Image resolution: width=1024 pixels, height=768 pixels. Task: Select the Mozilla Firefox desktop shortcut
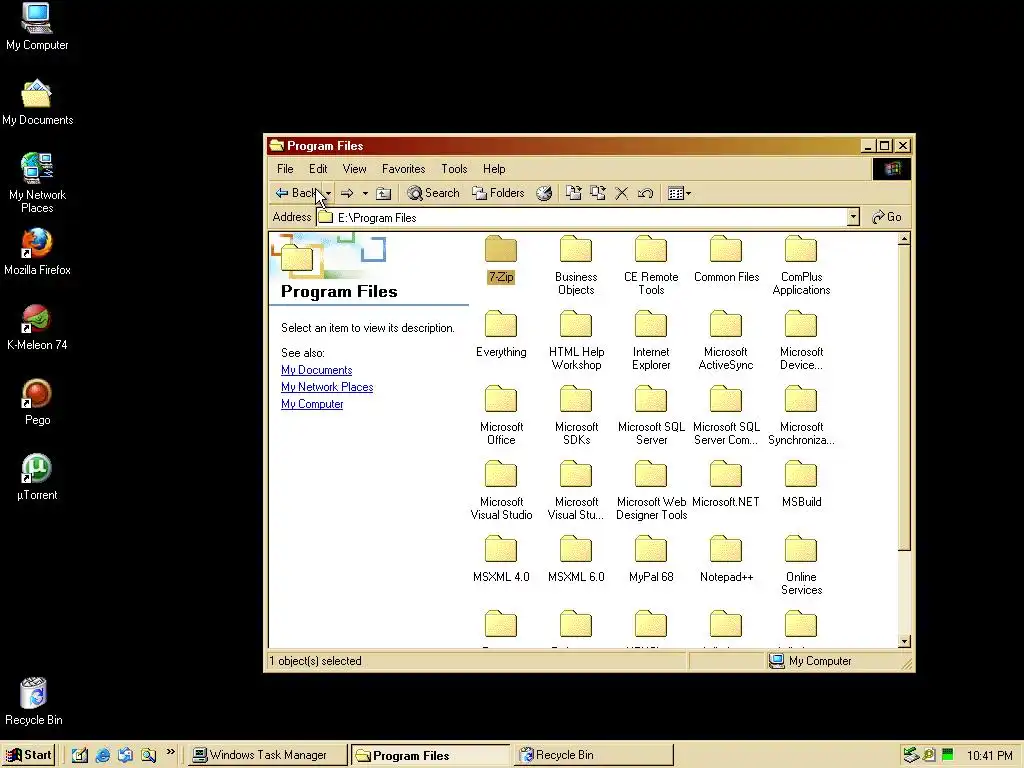pyautogui.click(x=37, y=252)
